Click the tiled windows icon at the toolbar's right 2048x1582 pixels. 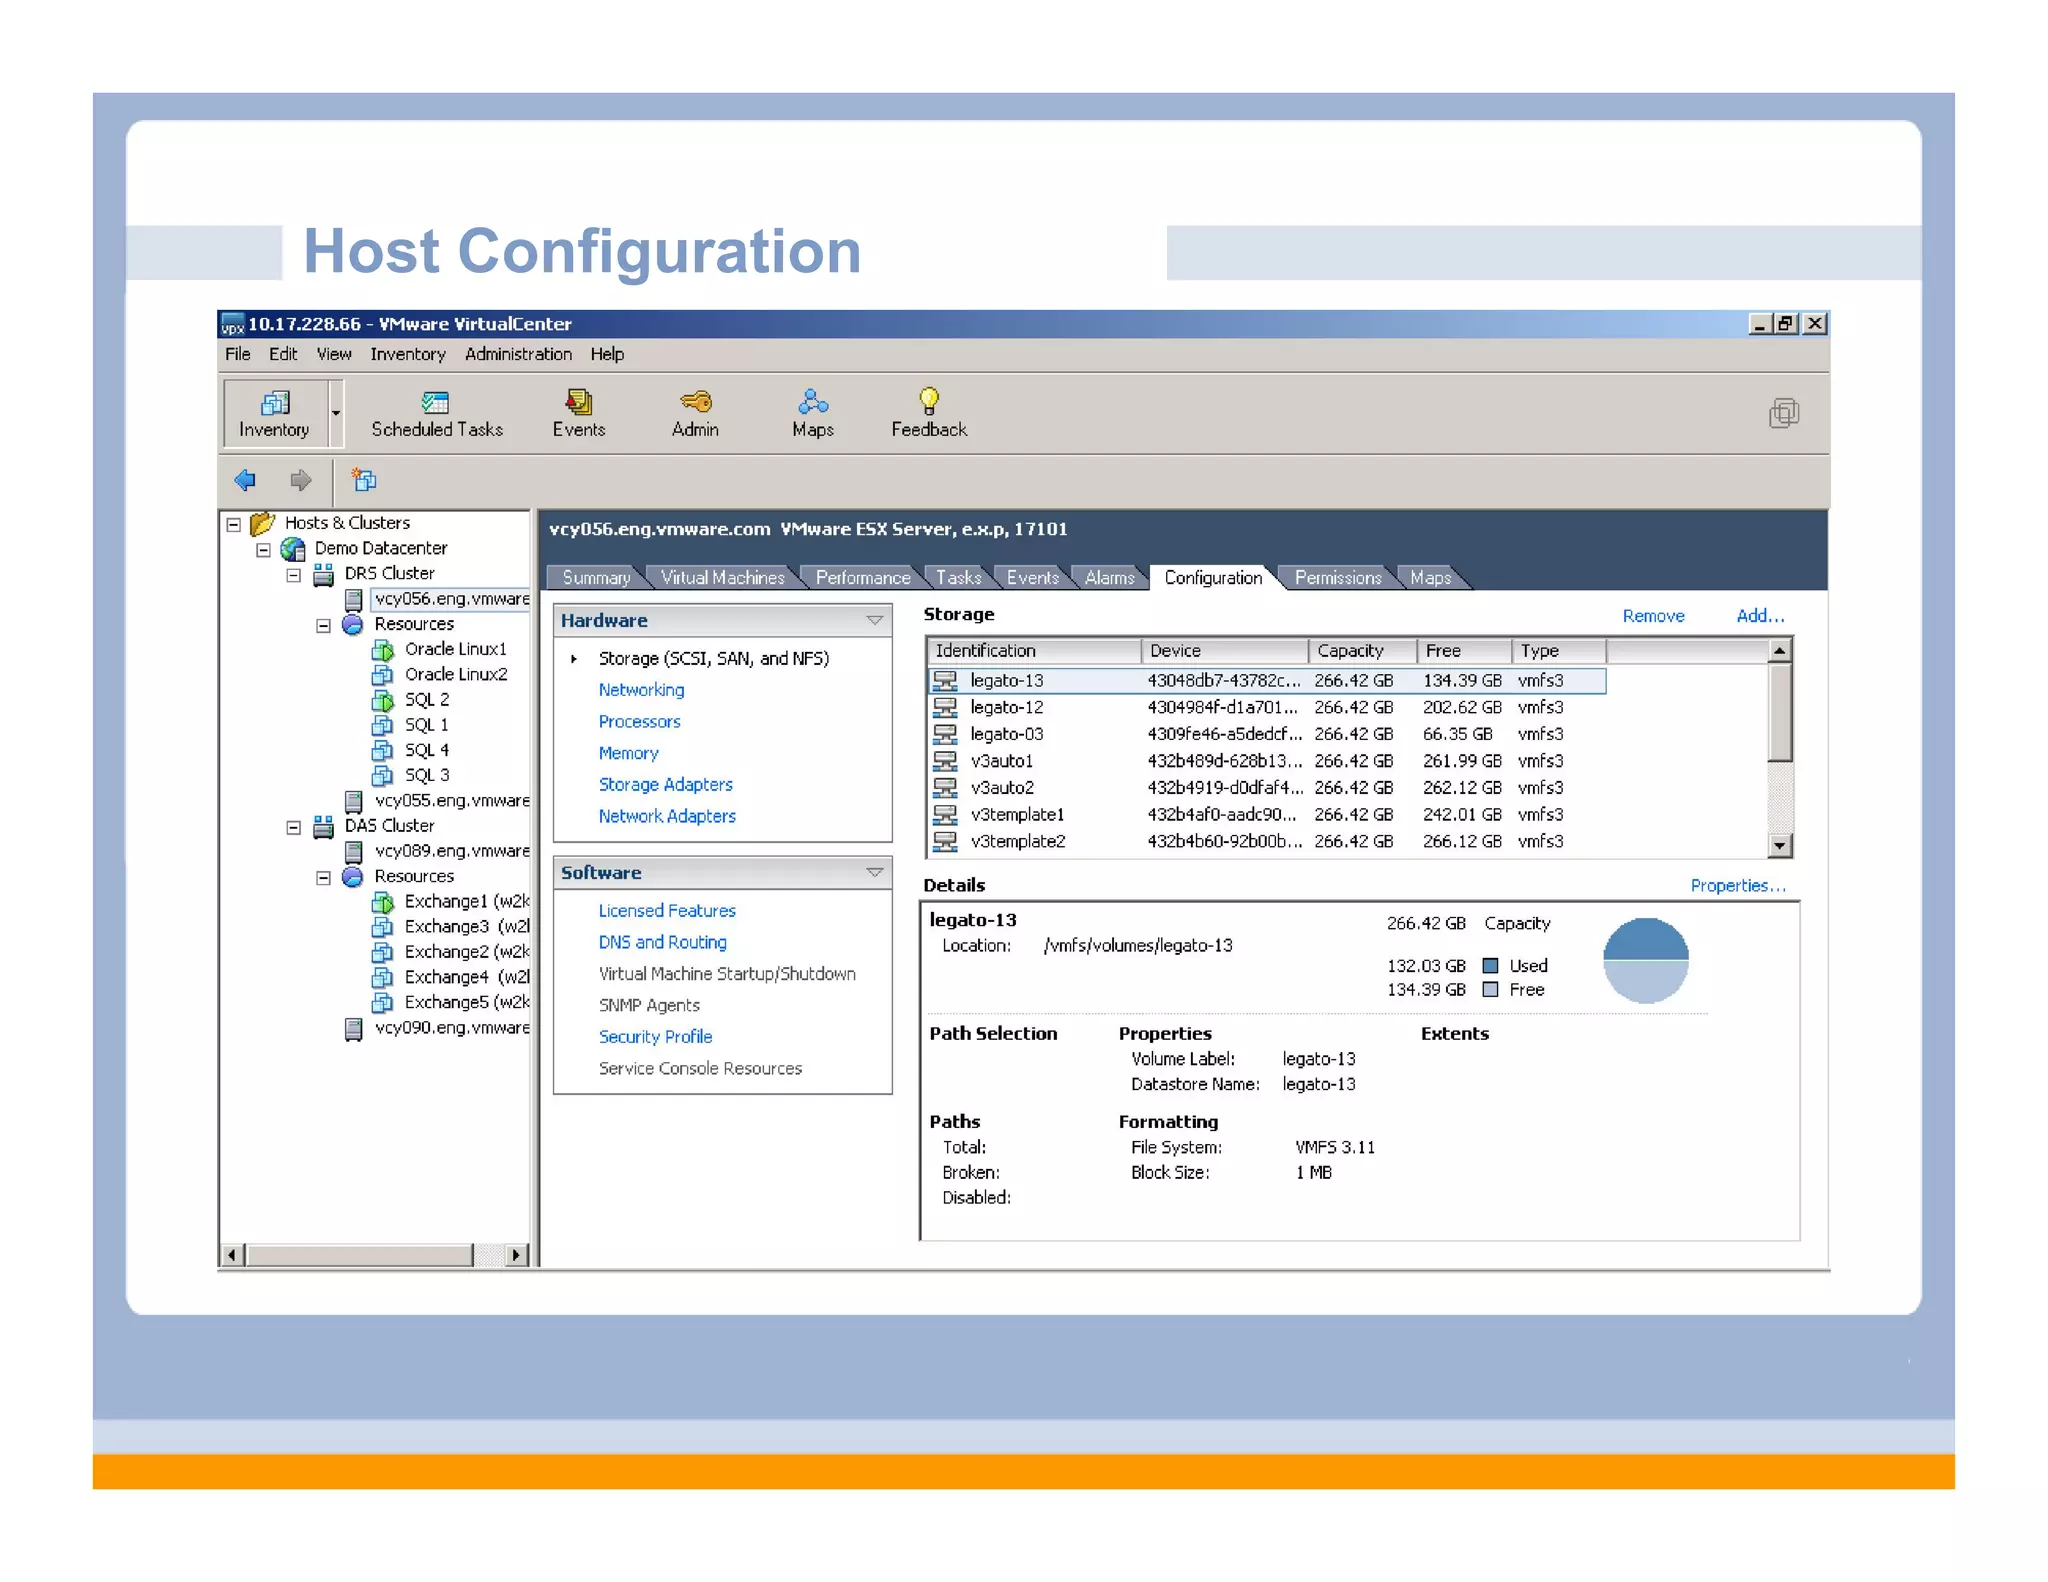(x=1783, y=413)
